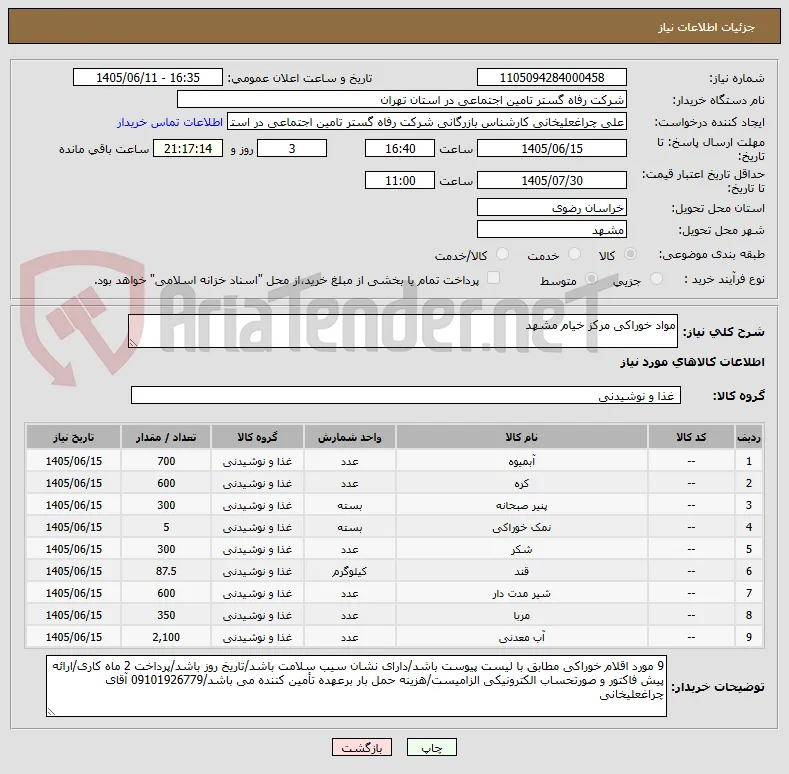Select the آب معدنی item name cell
The height and width of the screenshot is (774, 789).
[521, 637]
